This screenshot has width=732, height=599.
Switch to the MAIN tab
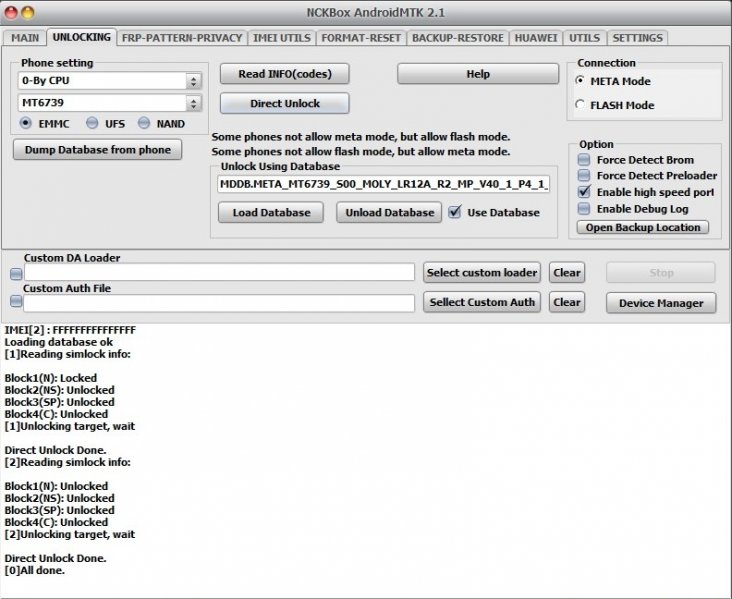pos(25,38)
